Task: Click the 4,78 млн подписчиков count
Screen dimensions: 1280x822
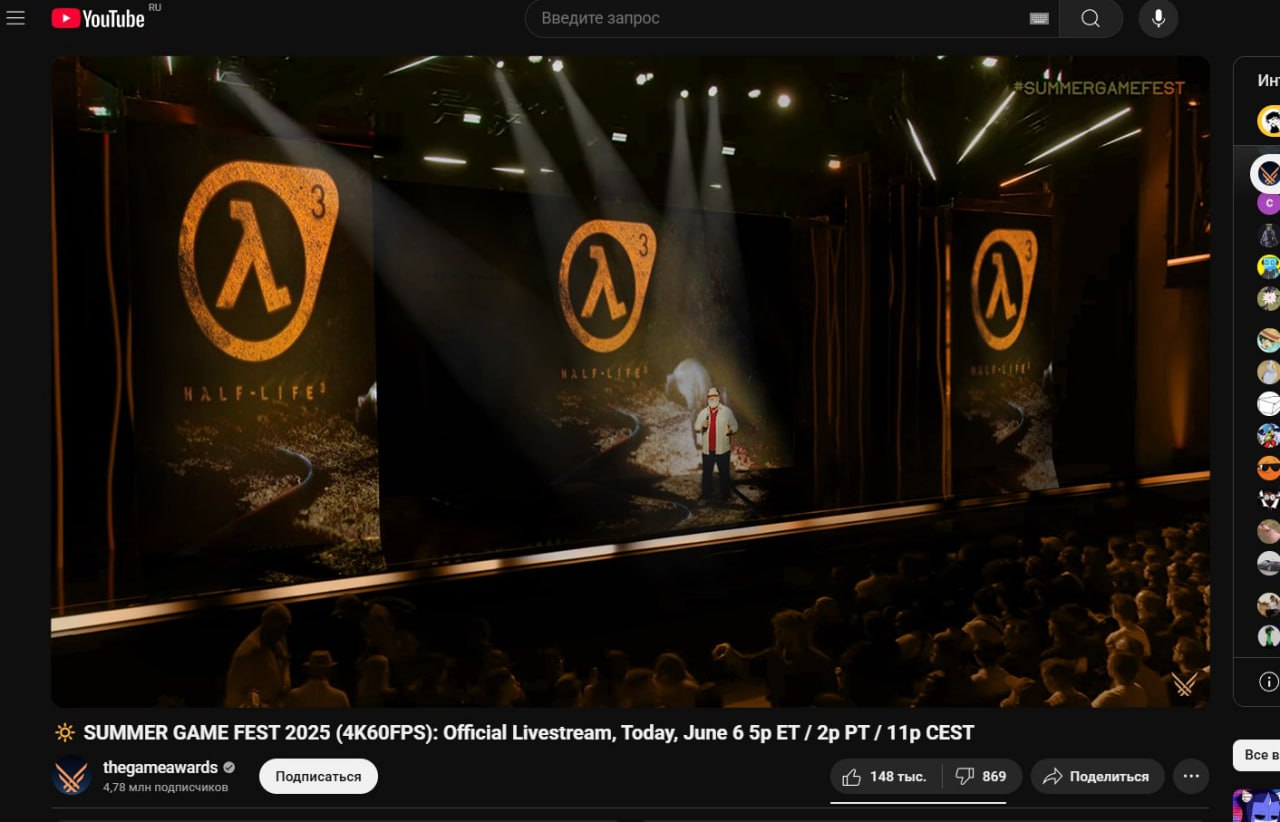Action: 165,787
